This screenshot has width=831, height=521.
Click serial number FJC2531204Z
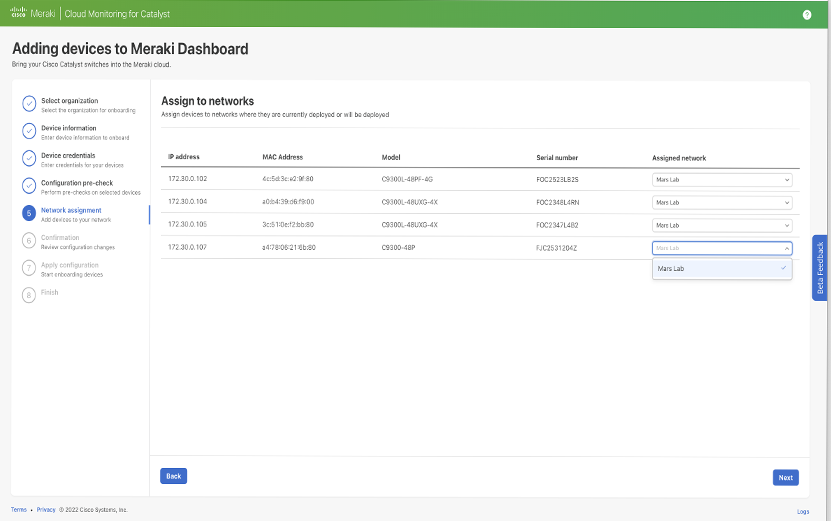point(556,248)
